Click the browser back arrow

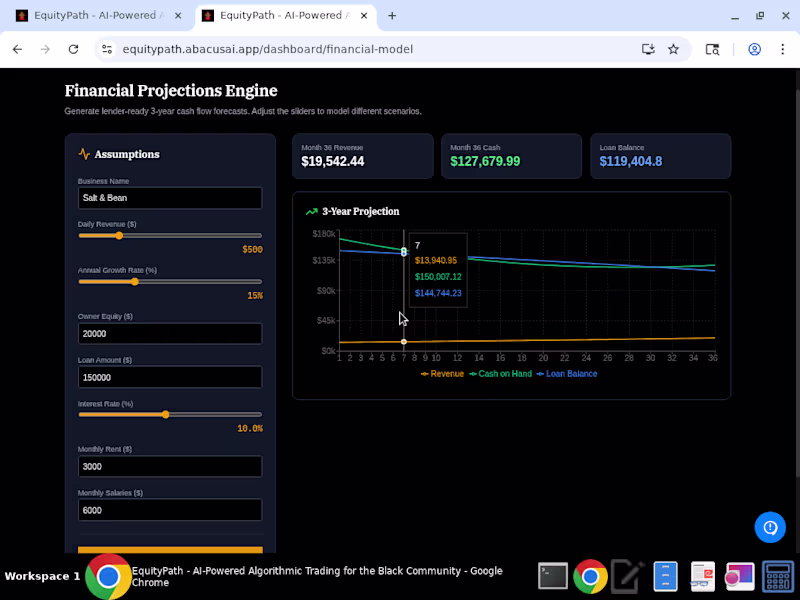pos(17,49)
